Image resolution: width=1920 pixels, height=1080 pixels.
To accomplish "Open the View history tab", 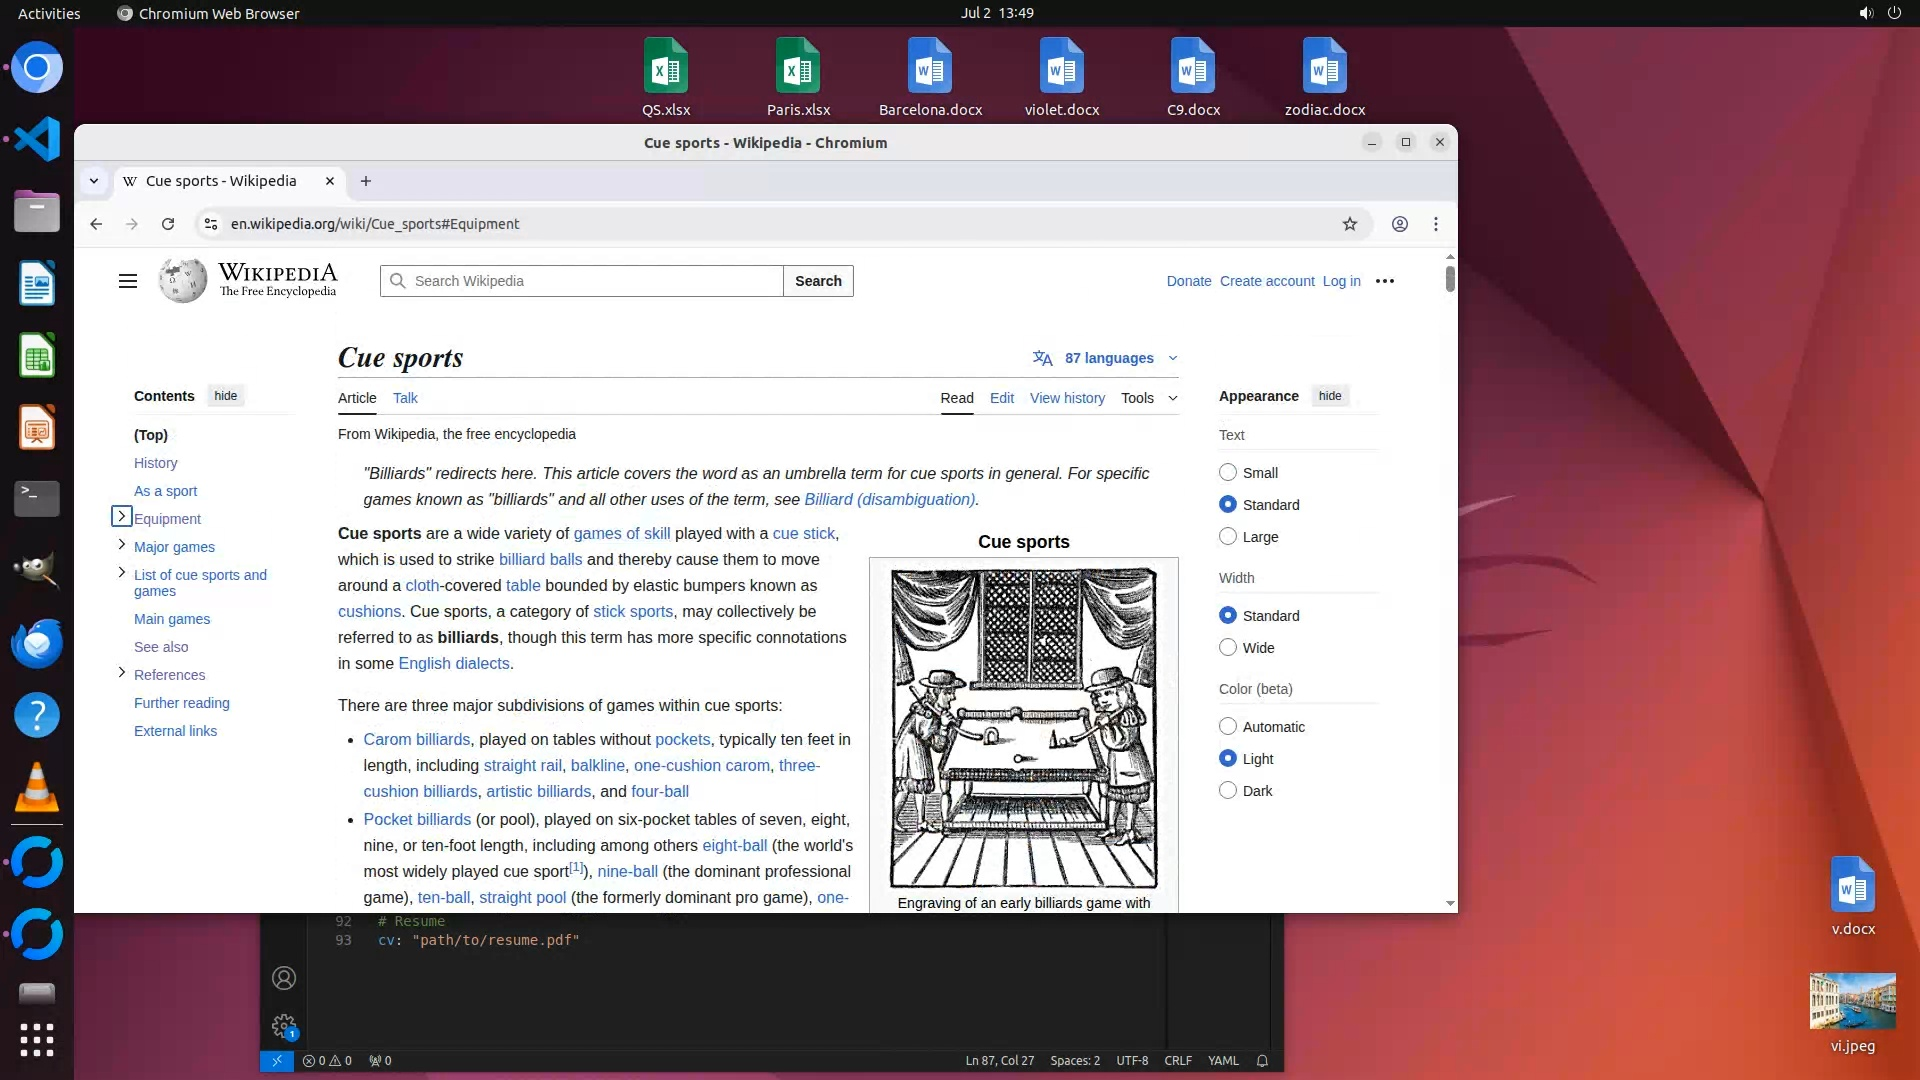I will [1067, 398].
